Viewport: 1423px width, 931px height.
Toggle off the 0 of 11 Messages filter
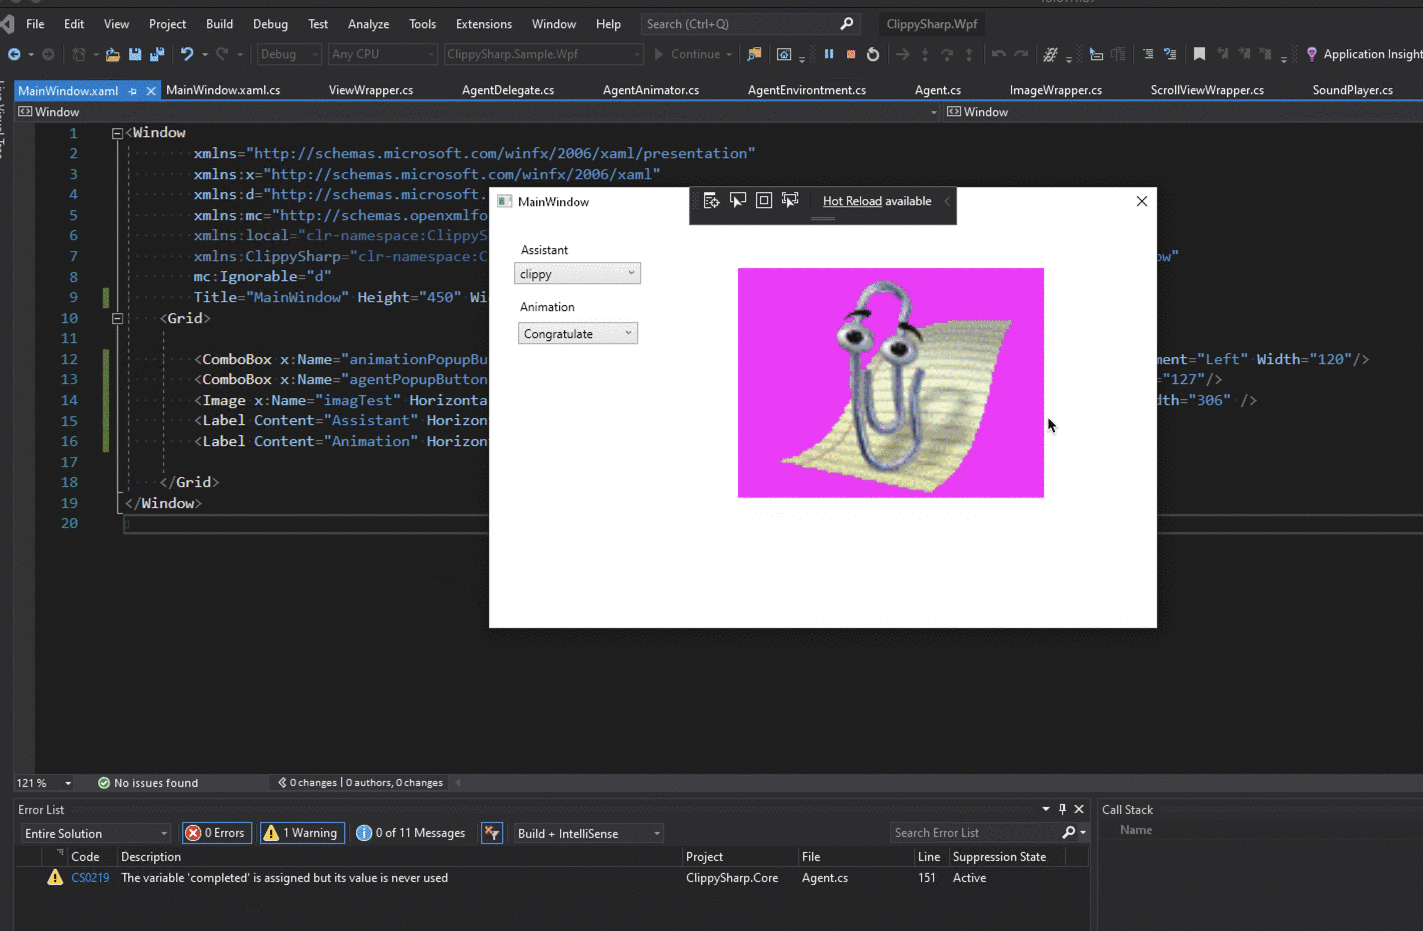(x=410, y=832)
